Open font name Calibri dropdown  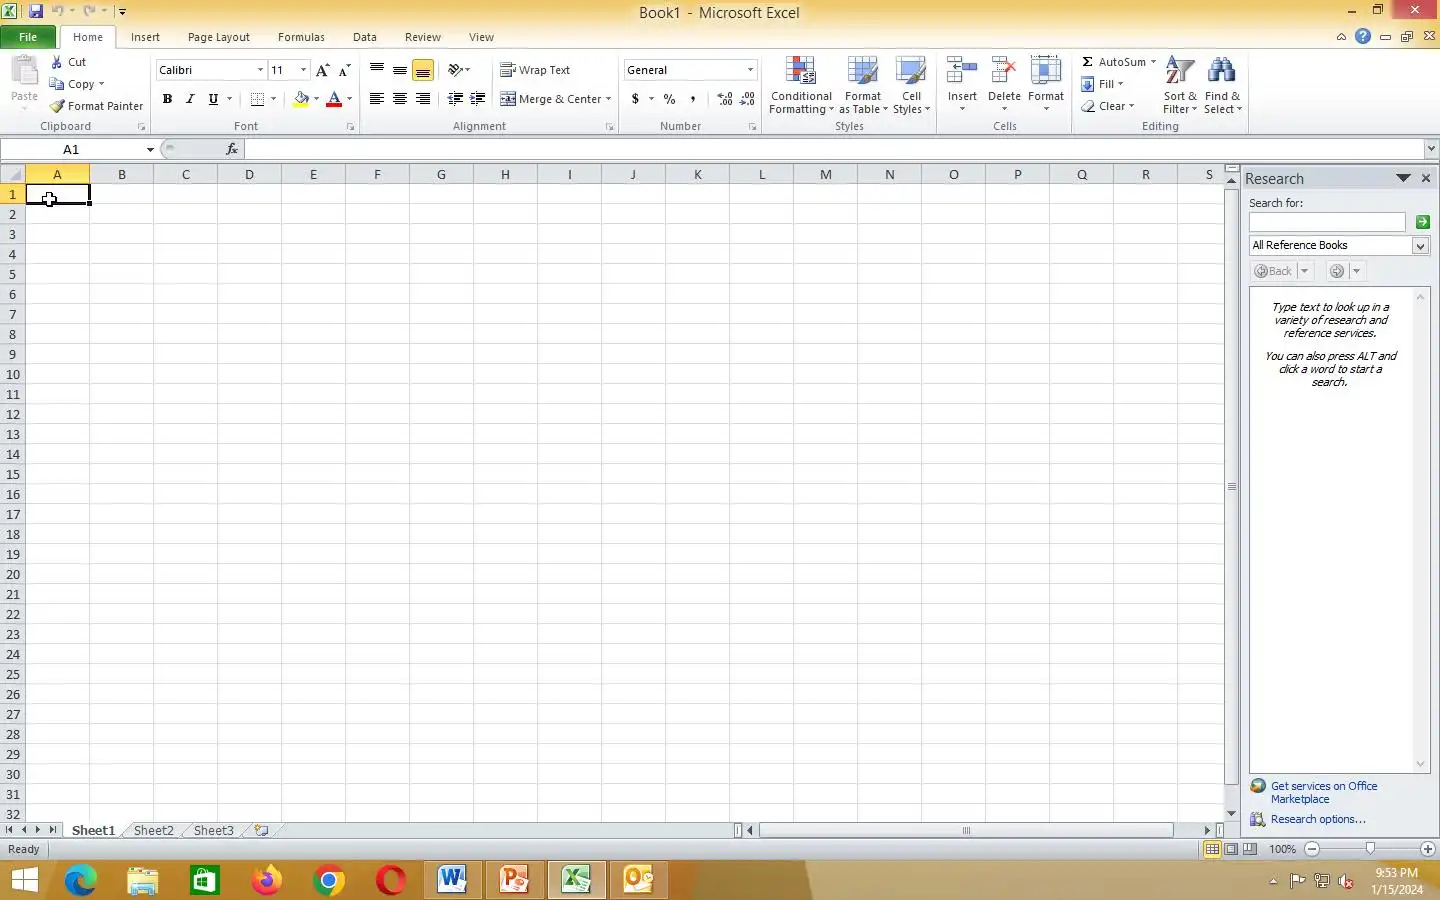pyautogui.click(x=260, y=70)
